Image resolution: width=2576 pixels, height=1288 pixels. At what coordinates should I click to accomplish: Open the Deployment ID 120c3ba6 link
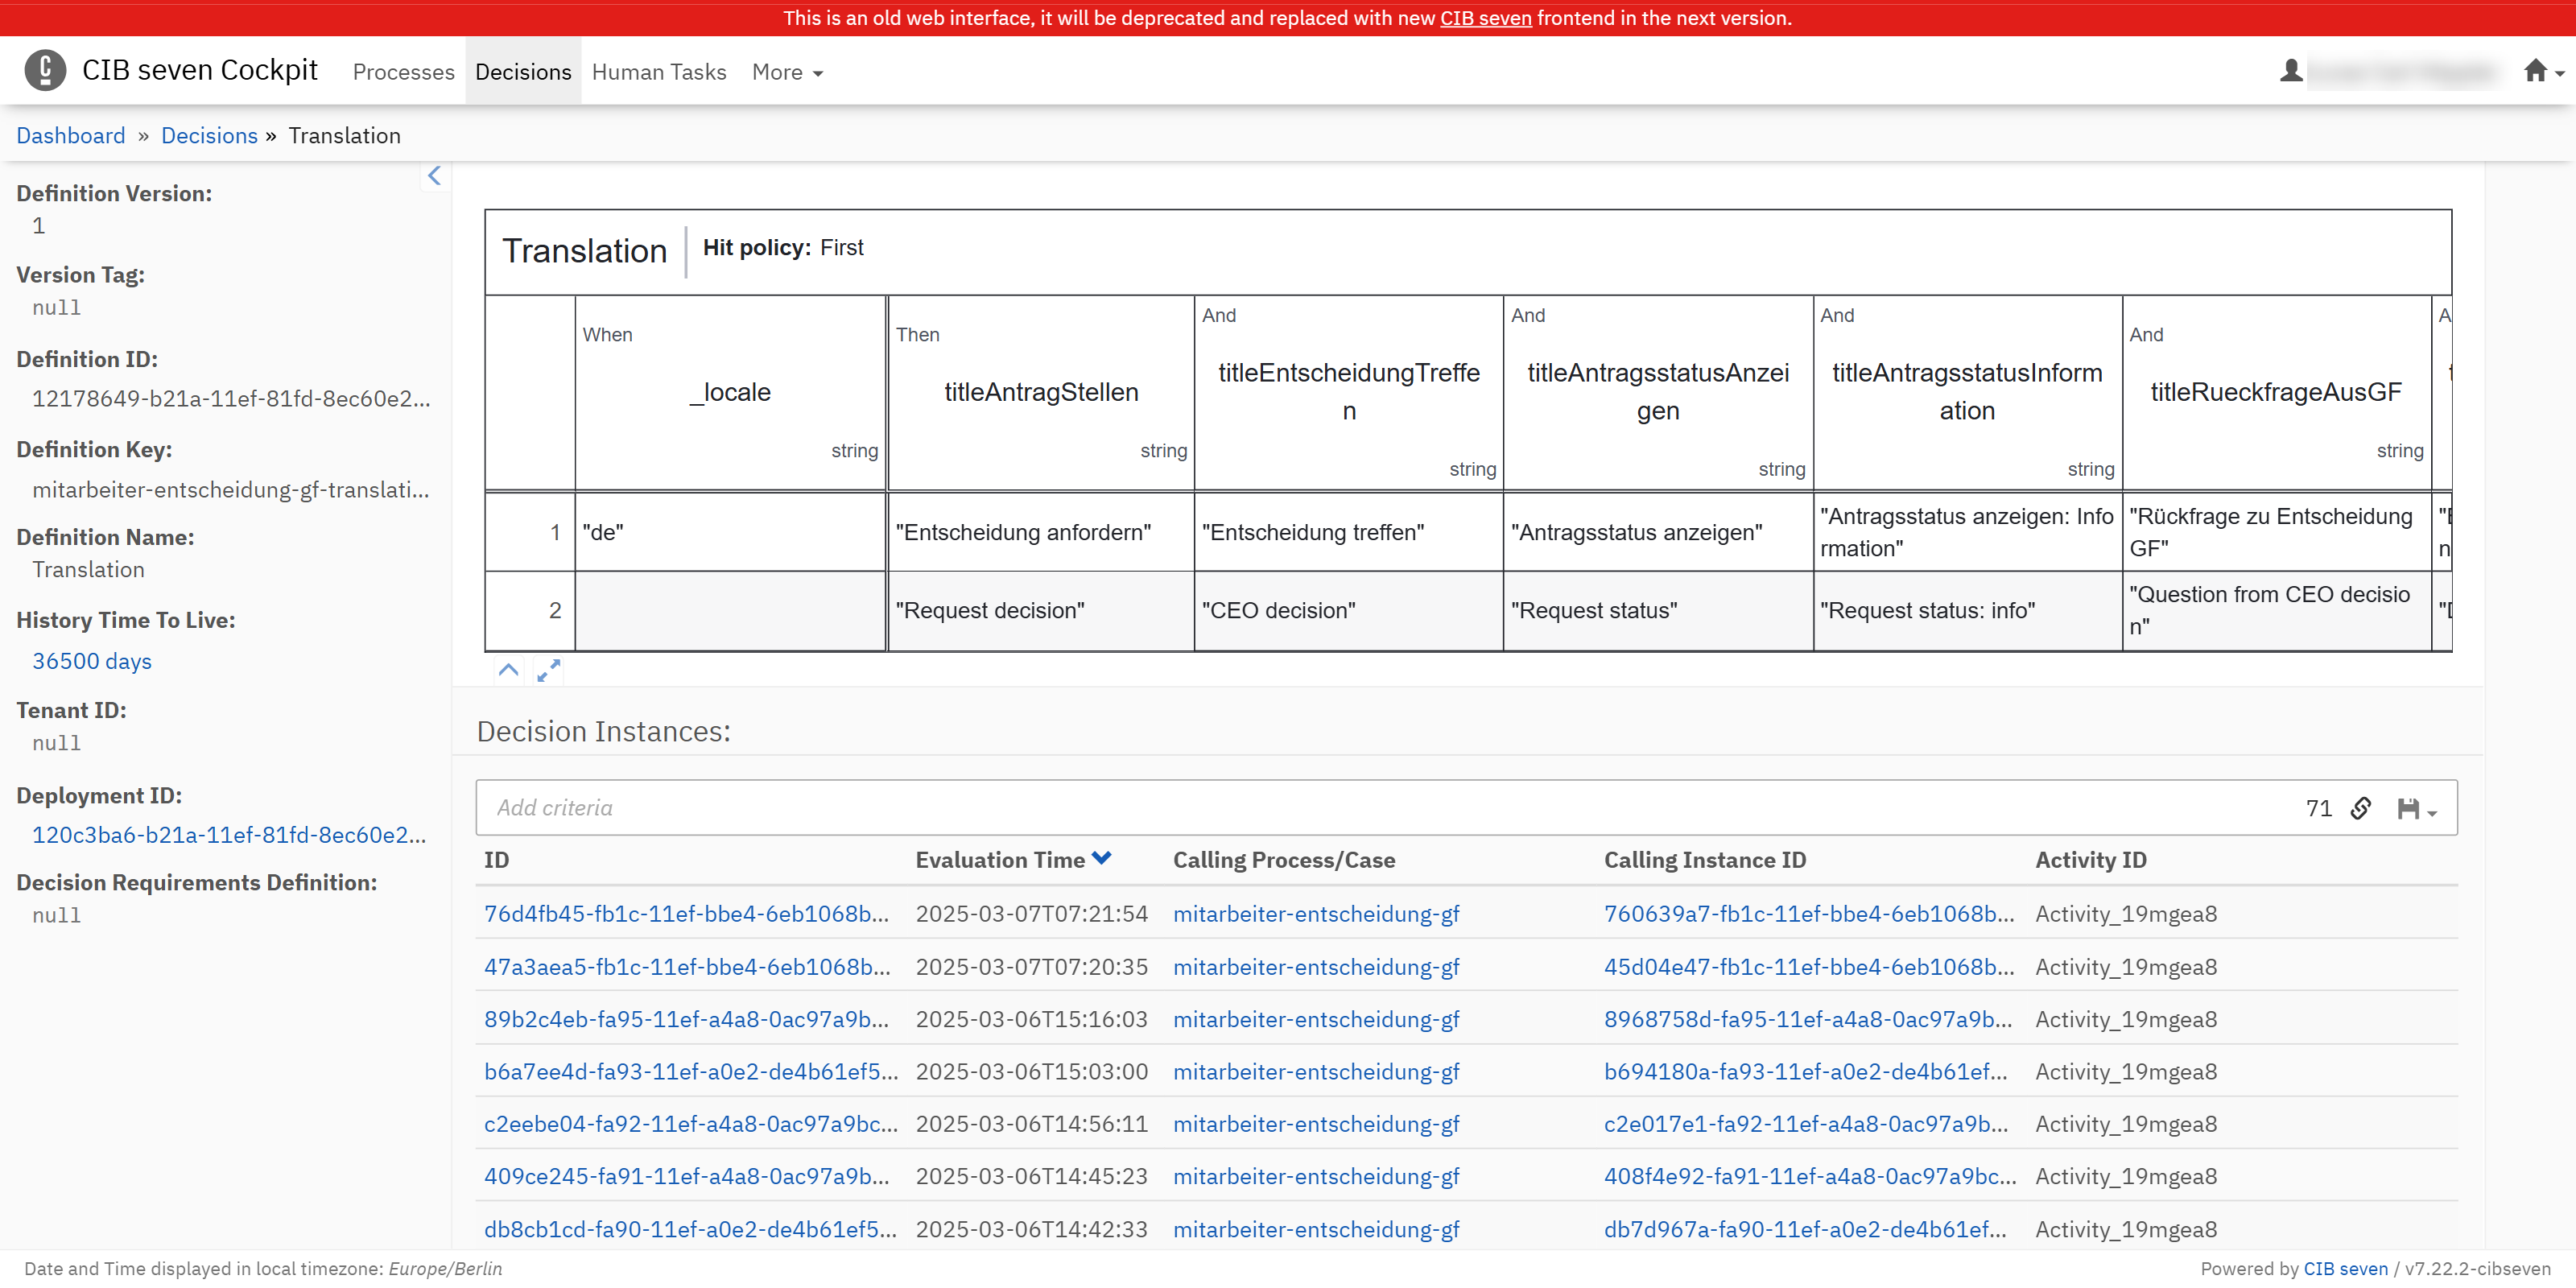point(229,835)
